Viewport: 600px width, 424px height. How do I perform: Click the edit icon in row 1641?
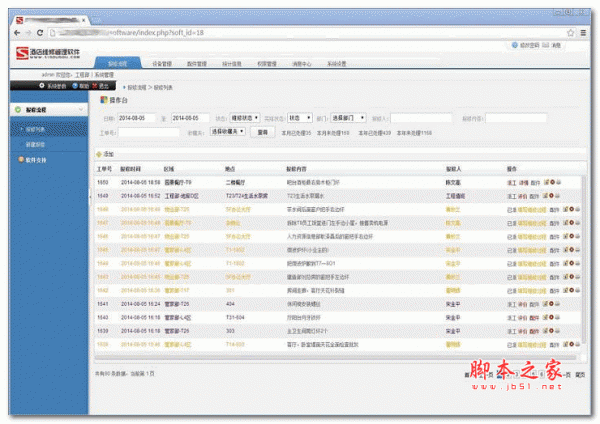(x=545, y=304)
